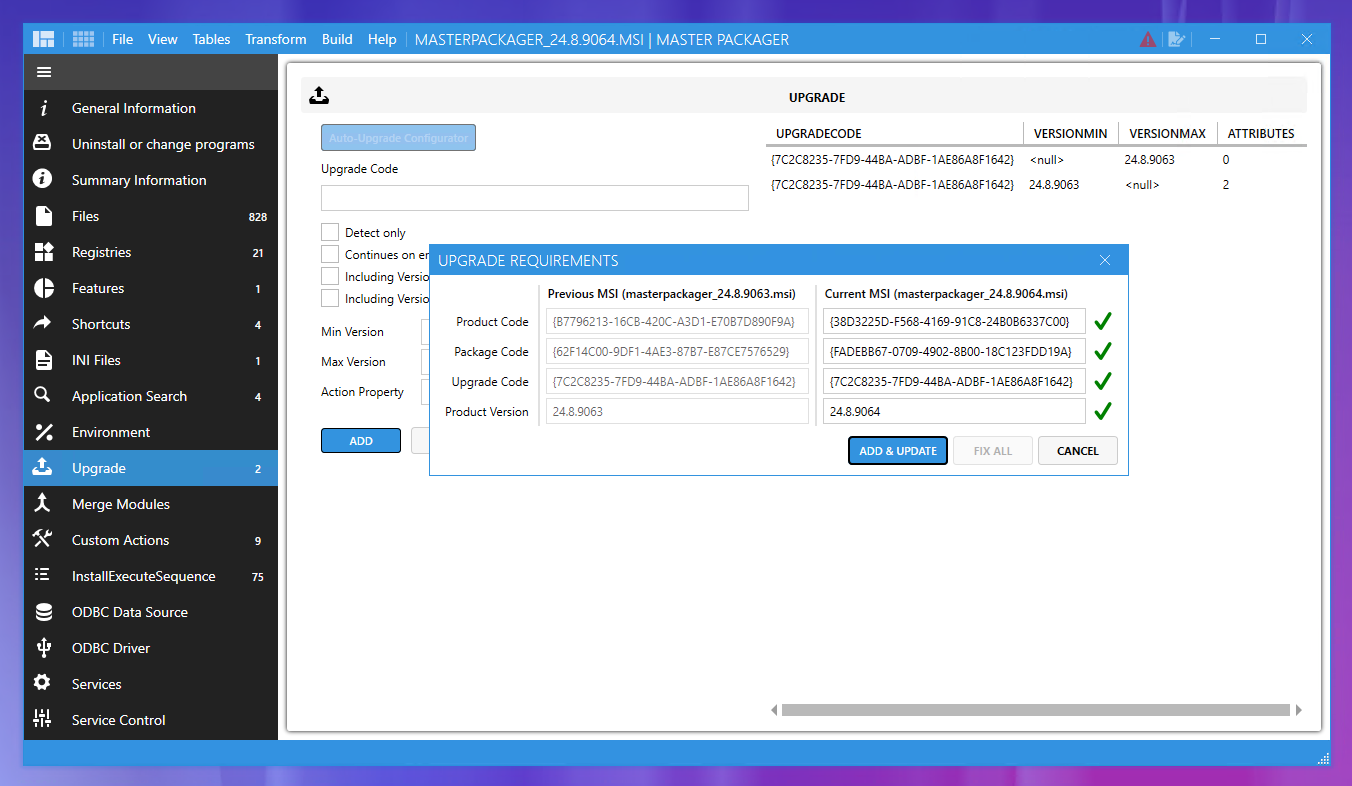Screen dimensions: 1352x786
Task: Click the Files sidebar icon
Action: tap(43, 216)
